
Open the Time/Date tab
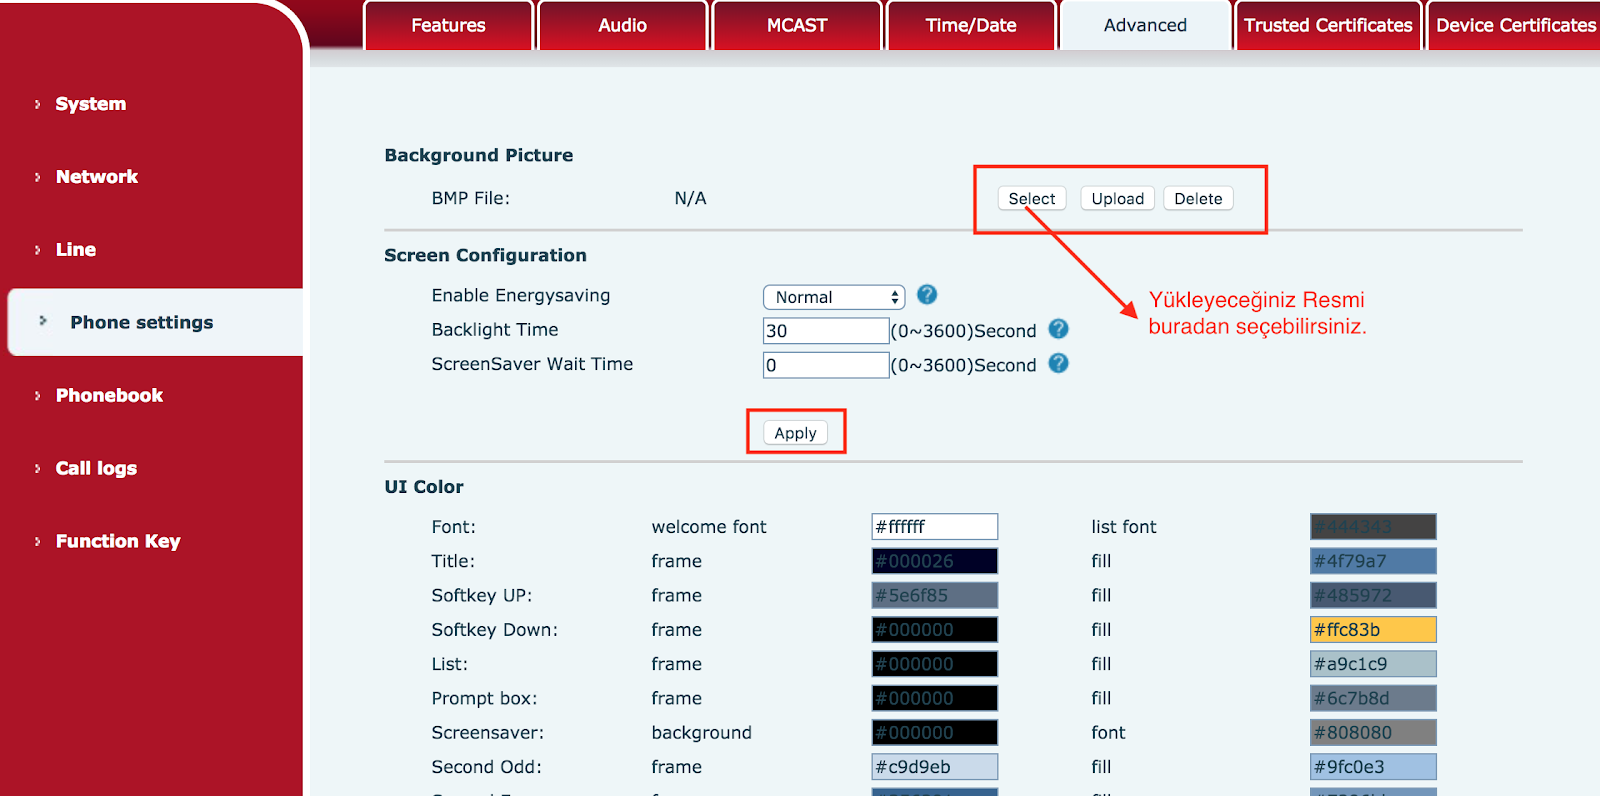coord(970,26)
